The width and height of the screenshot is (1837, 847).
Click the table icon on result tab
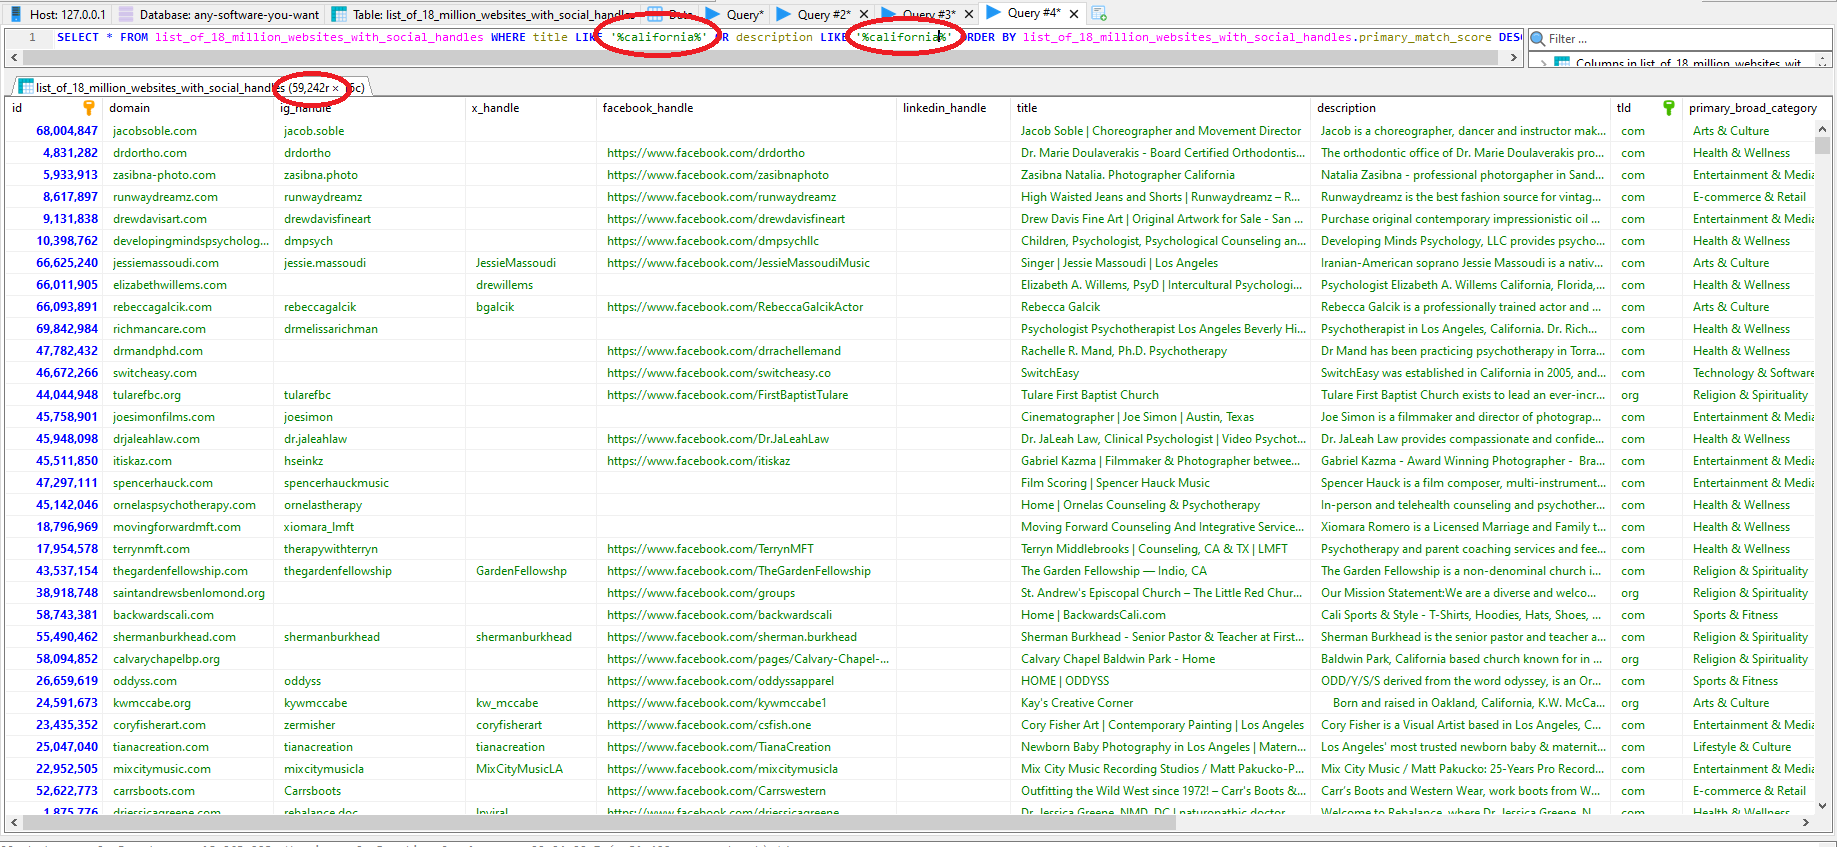point(26,88)
